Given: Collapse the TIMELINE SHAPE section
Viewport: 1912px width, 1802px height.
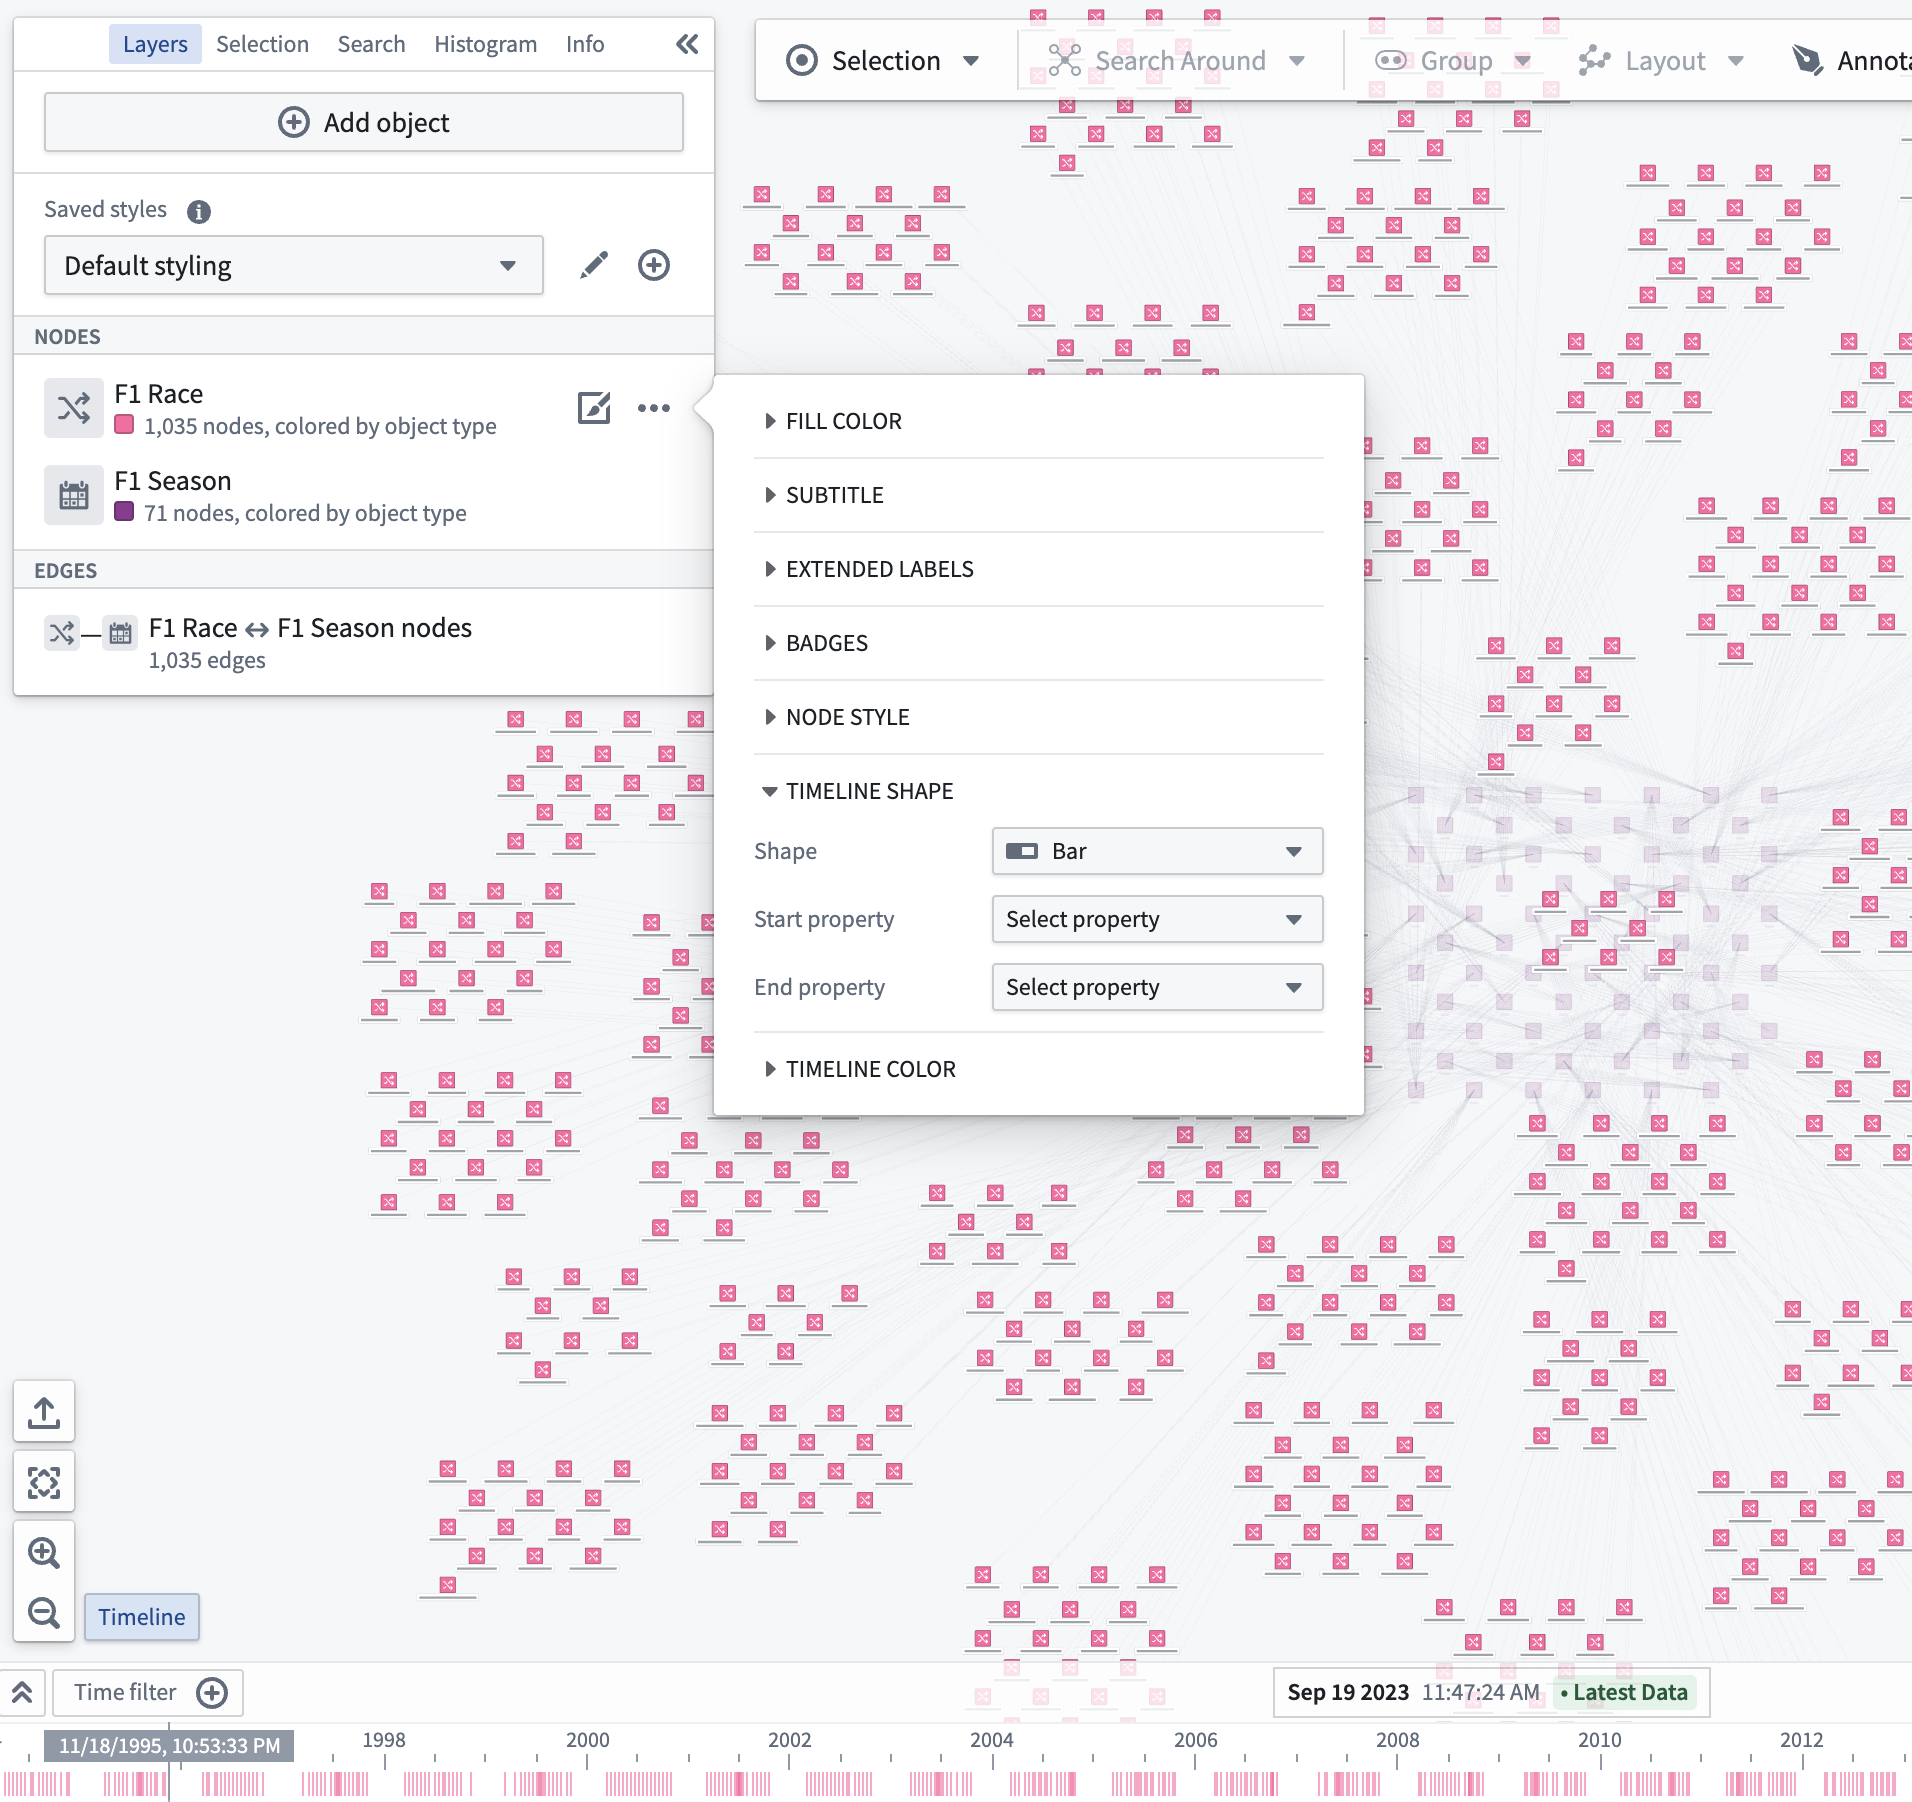Looking at the screenshot, I should (x=860, y=791).
